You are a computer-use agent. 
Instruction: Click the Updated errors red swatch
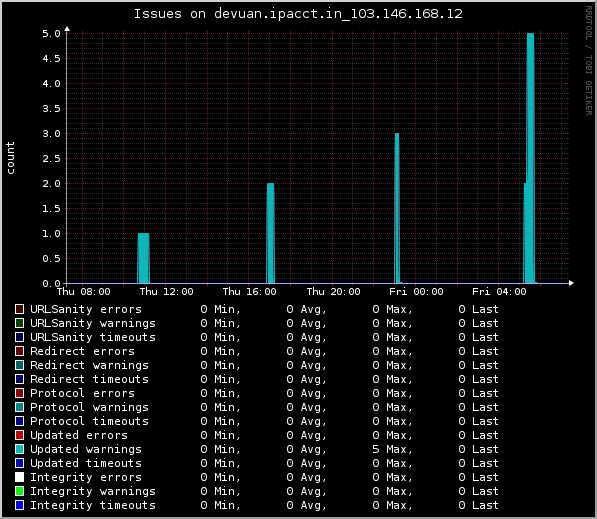(19, 435)
